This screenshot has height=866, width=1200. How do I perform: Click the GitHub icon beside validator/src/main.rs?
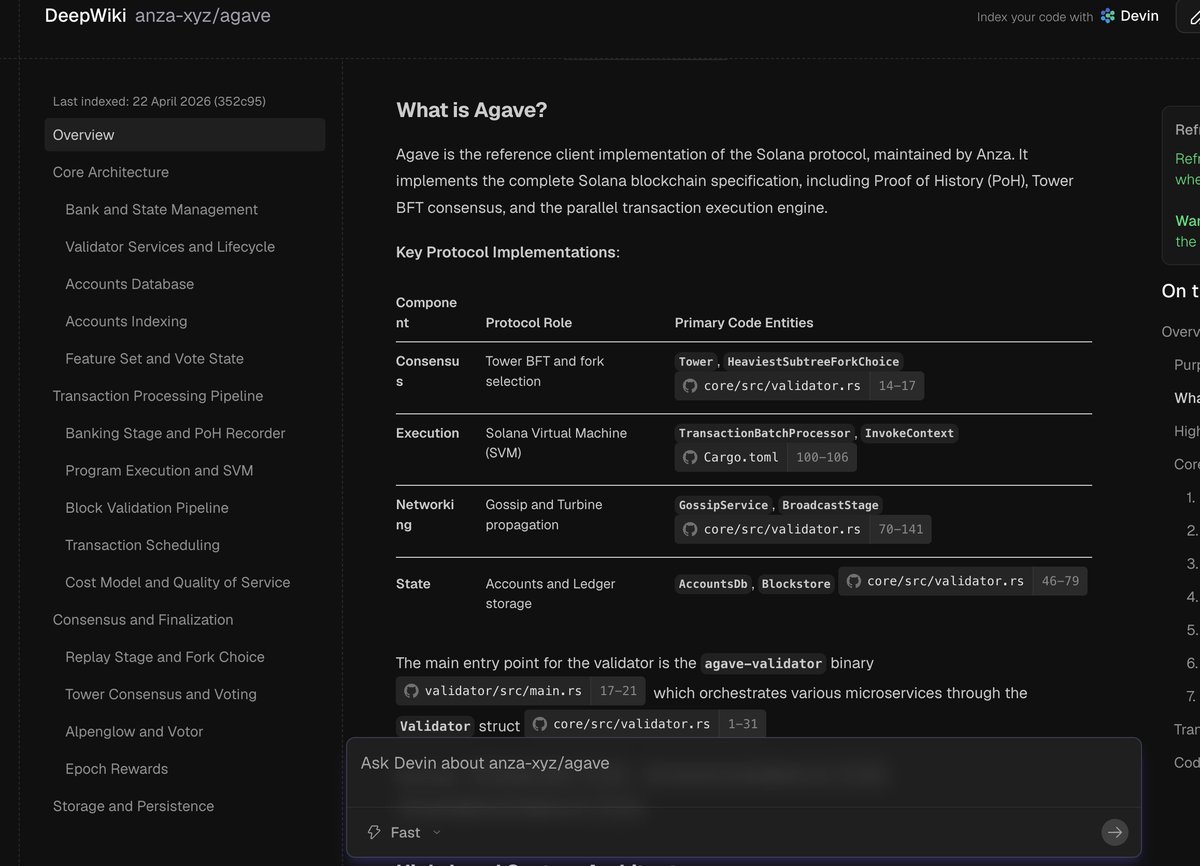(410, 690)
